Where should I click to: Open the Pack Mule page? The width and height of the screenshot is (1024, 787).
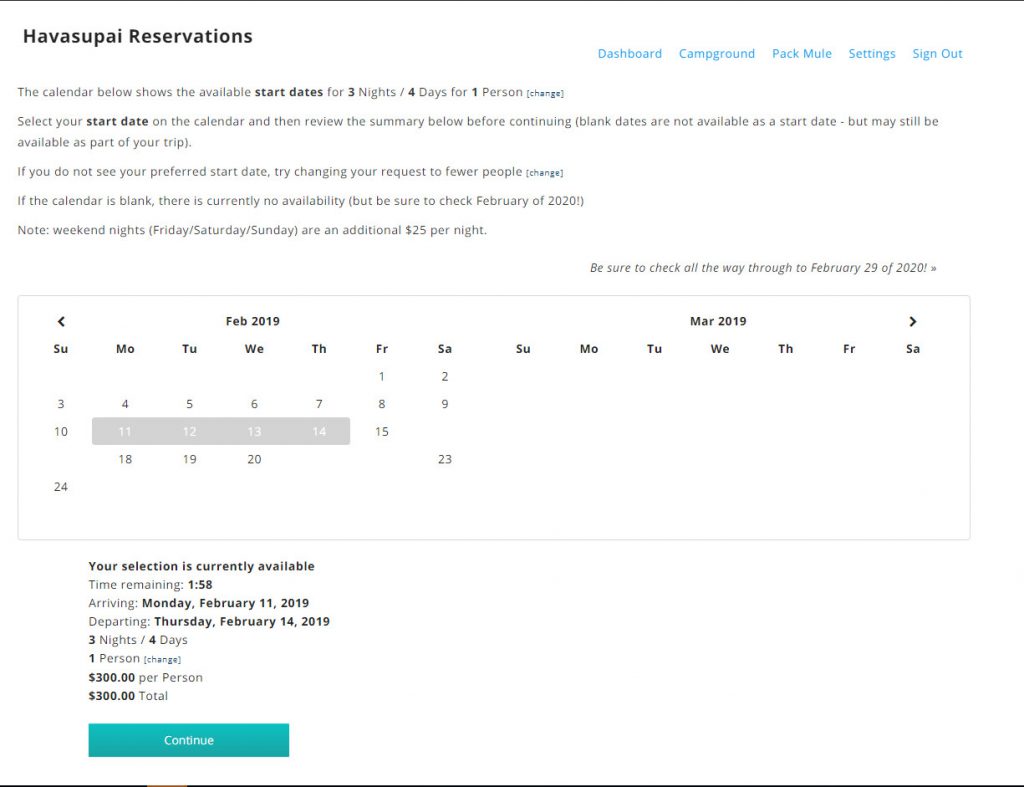click(801, 54)
